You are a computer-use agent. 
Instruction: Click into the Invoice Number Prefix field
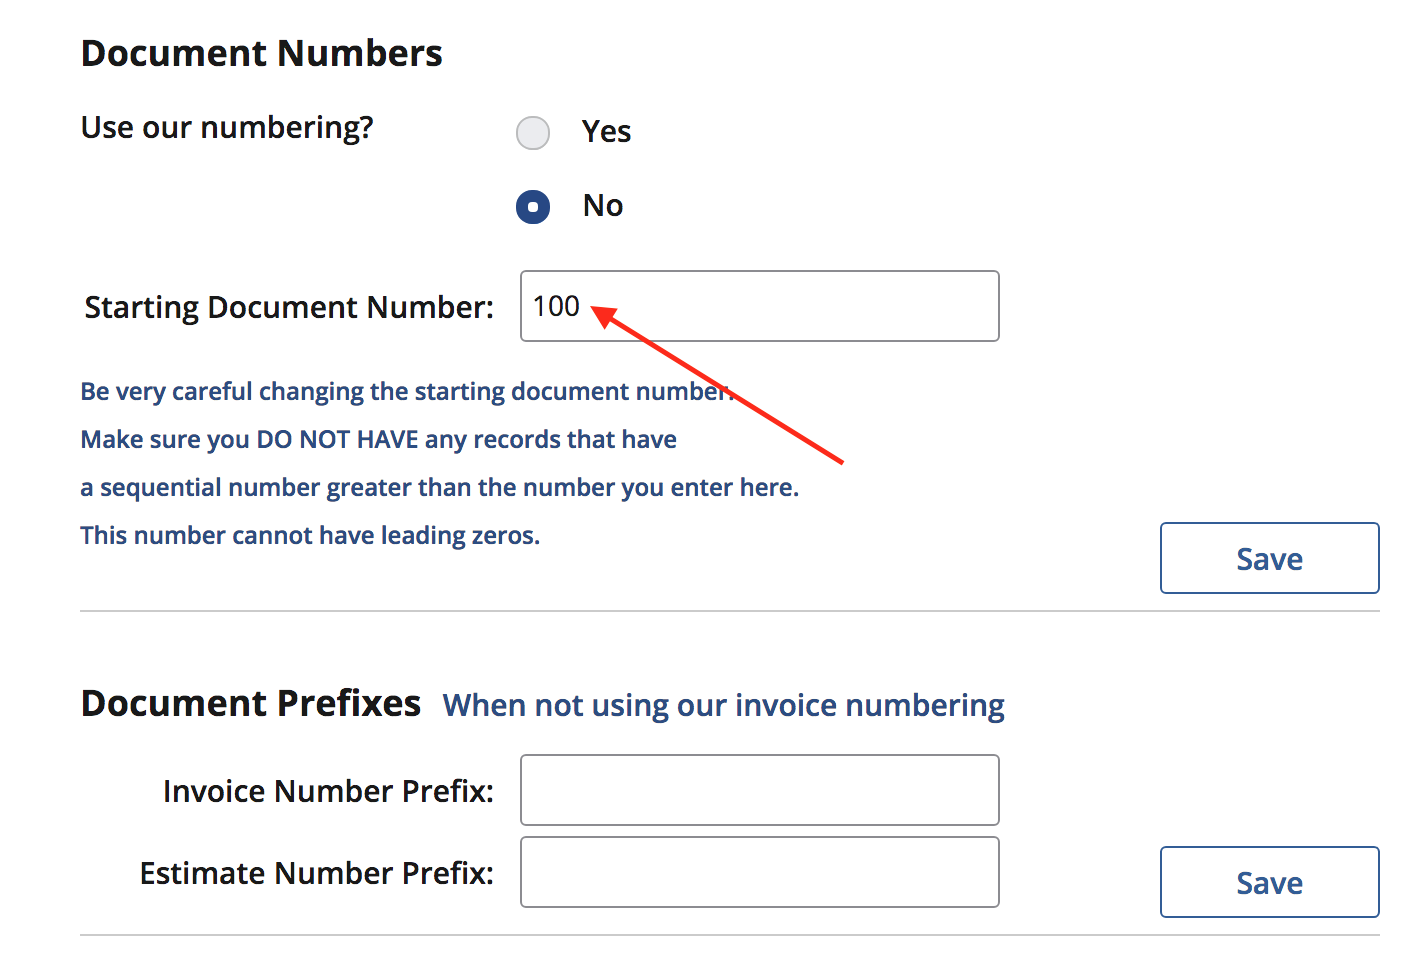(759, 790)
